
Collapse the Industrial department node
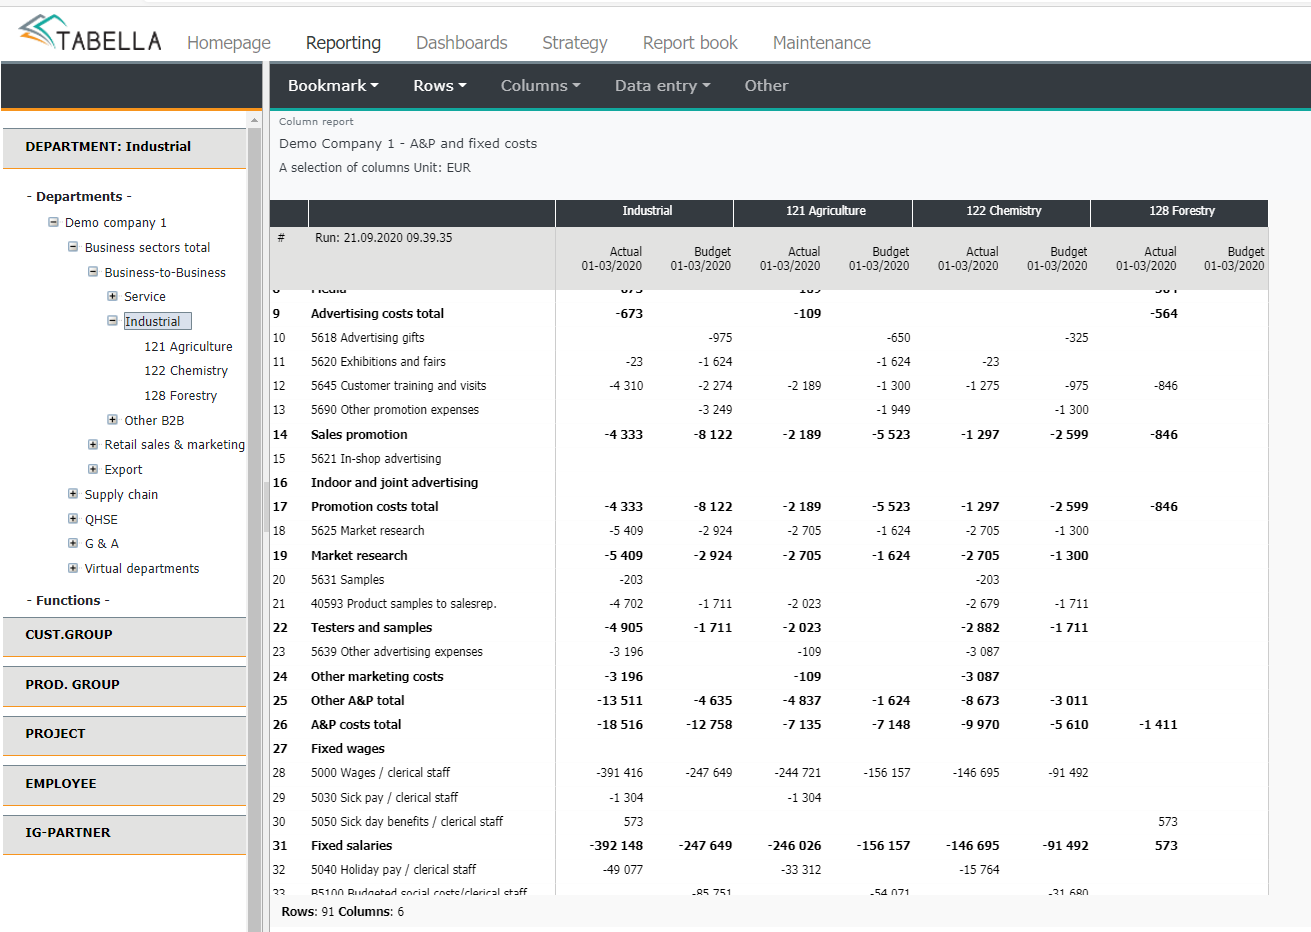coord(112,321)
